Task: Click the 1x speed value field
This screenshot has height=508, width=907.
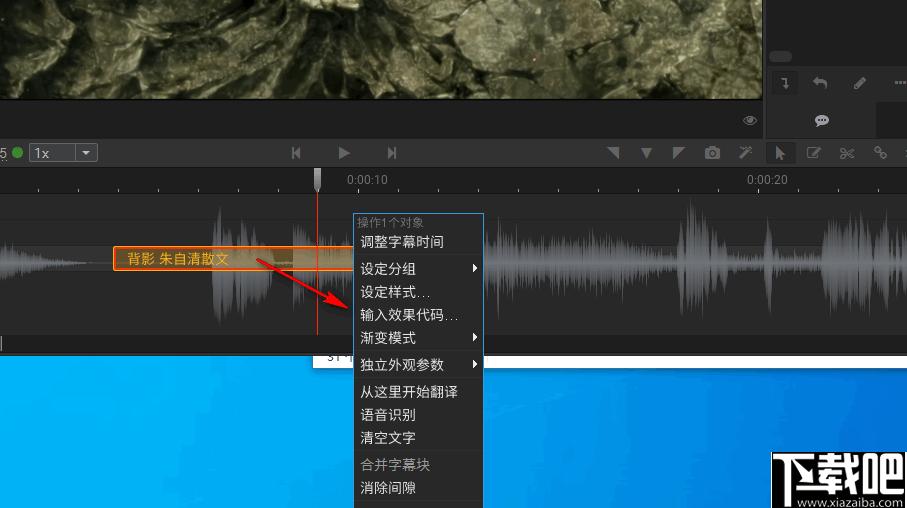Action: (x=53, y=153)
